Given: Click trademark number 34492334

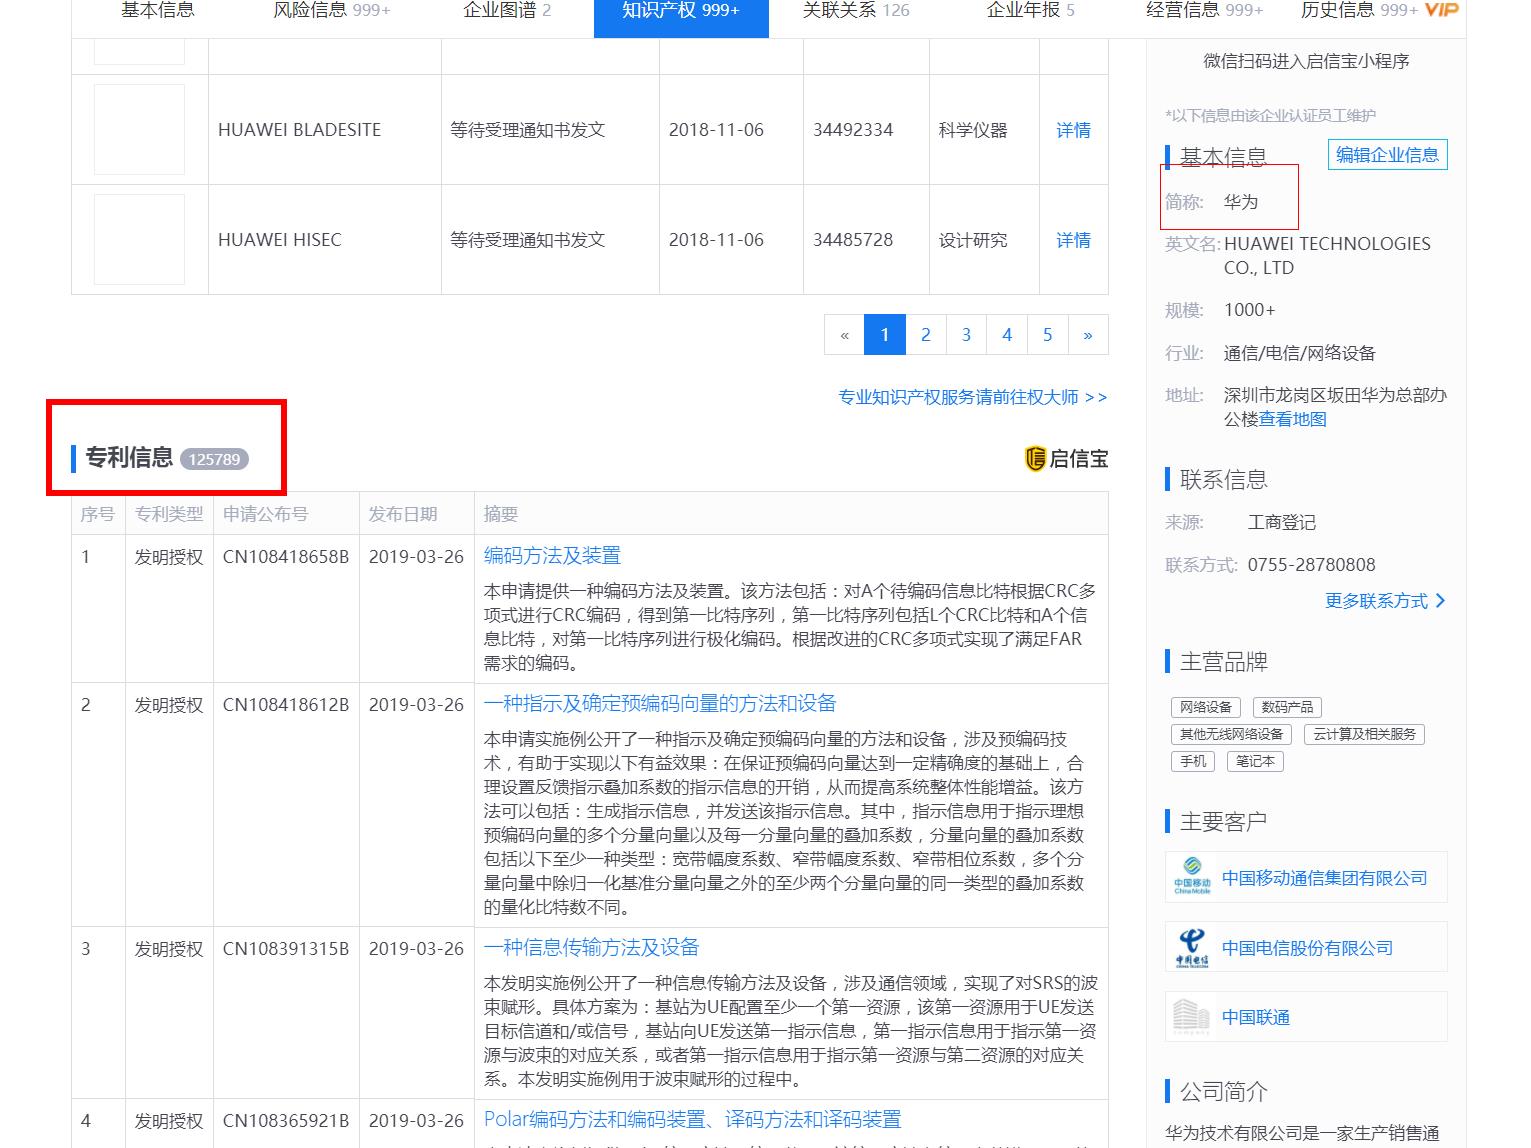Looking at the screenshot, I should pyautogui.click(x=853, y=130).
